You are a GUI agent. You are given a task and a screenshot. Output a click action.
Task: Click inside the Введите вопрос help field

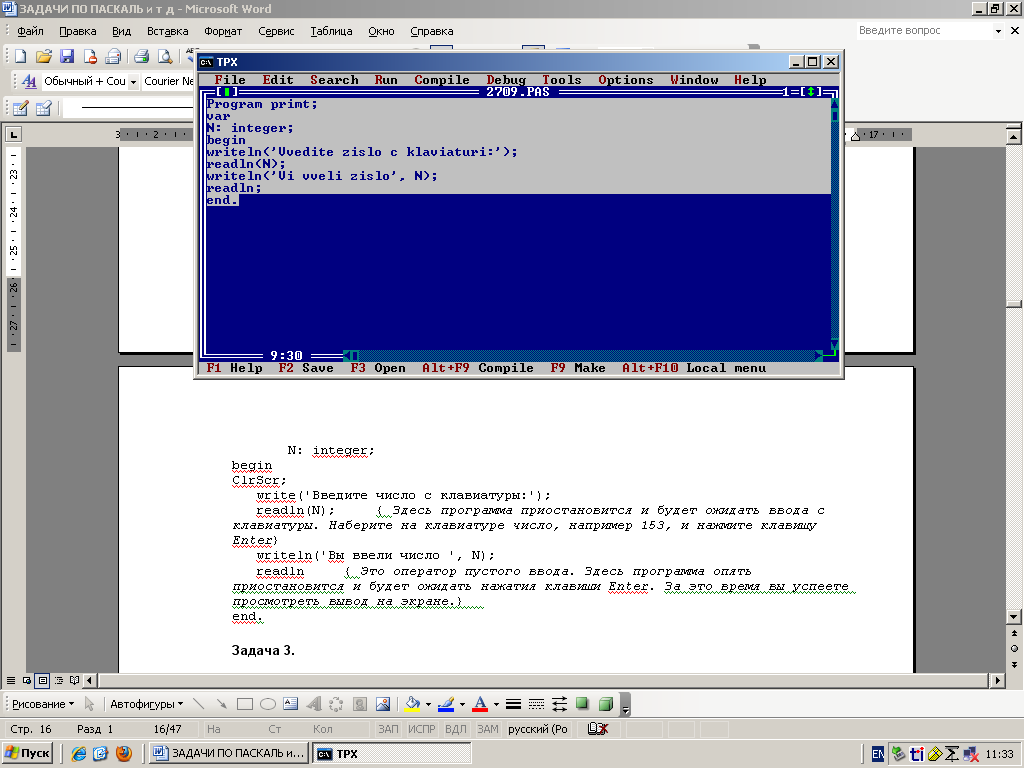[x=923, y=31]
